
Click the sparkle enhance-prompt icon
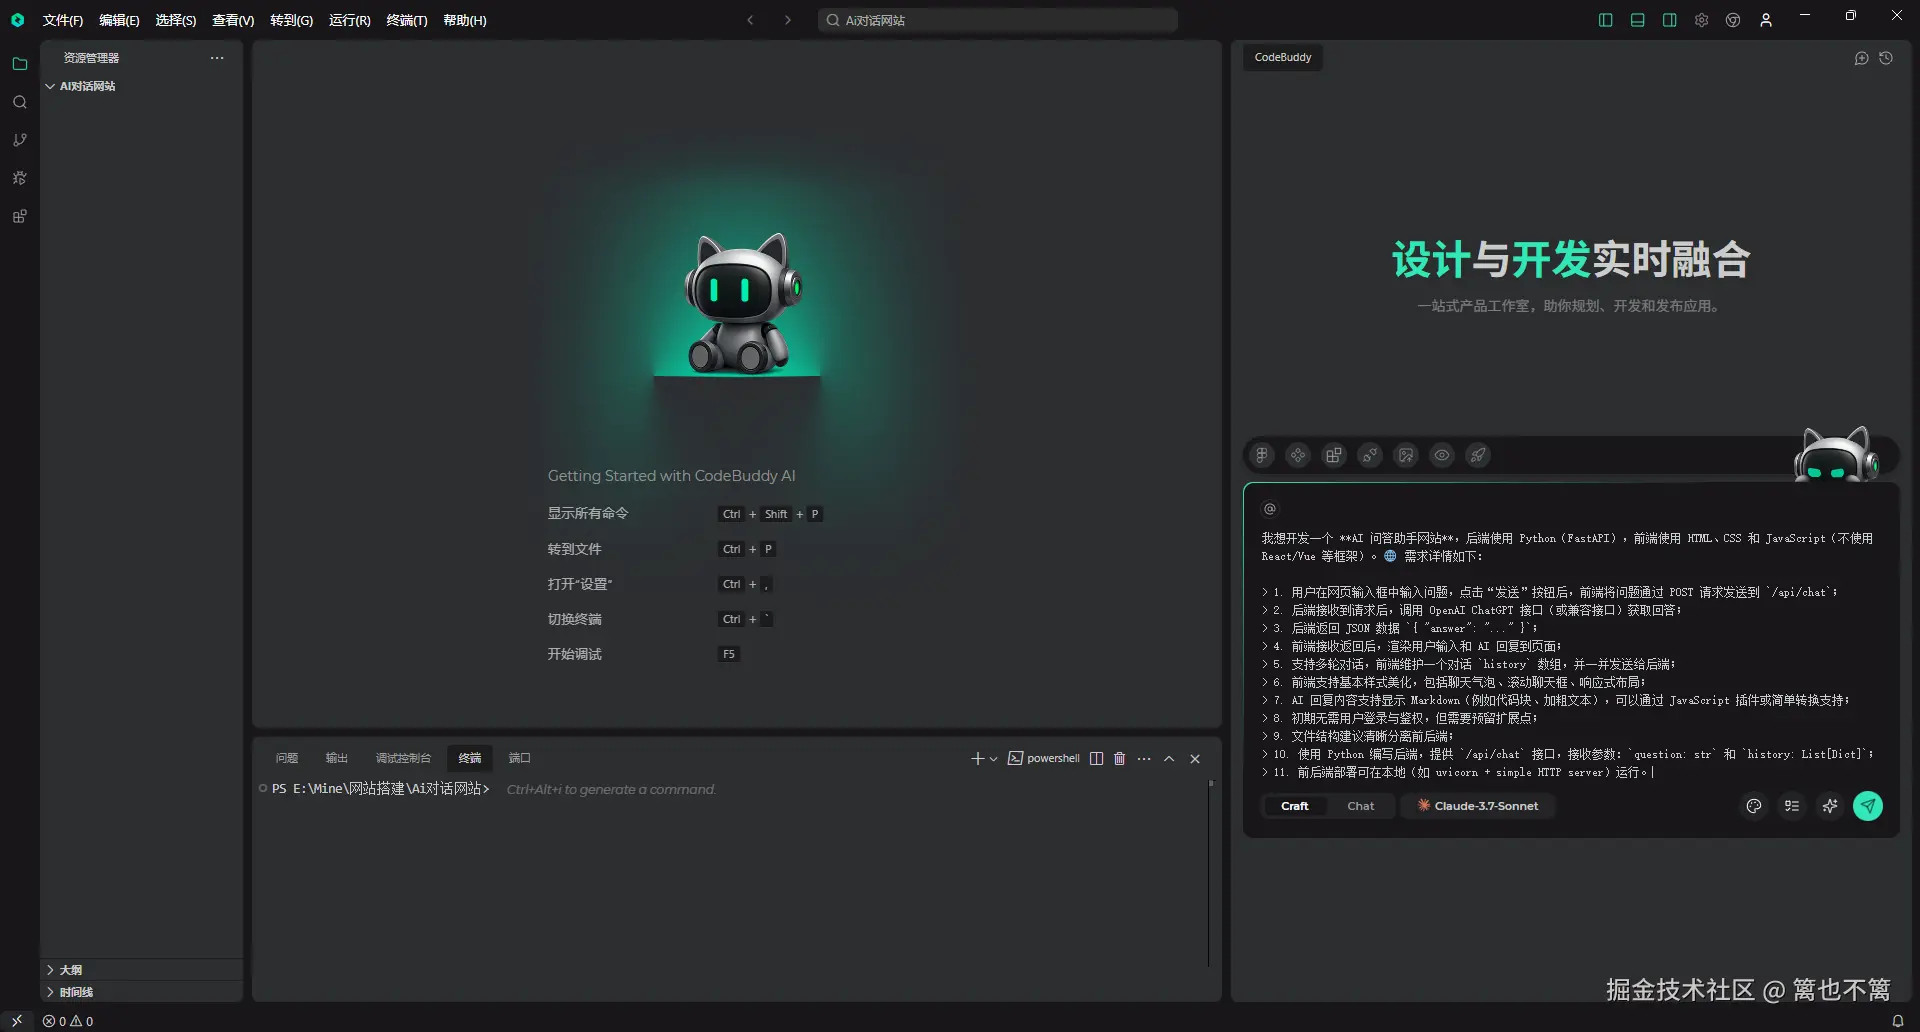pos(1830,806)
